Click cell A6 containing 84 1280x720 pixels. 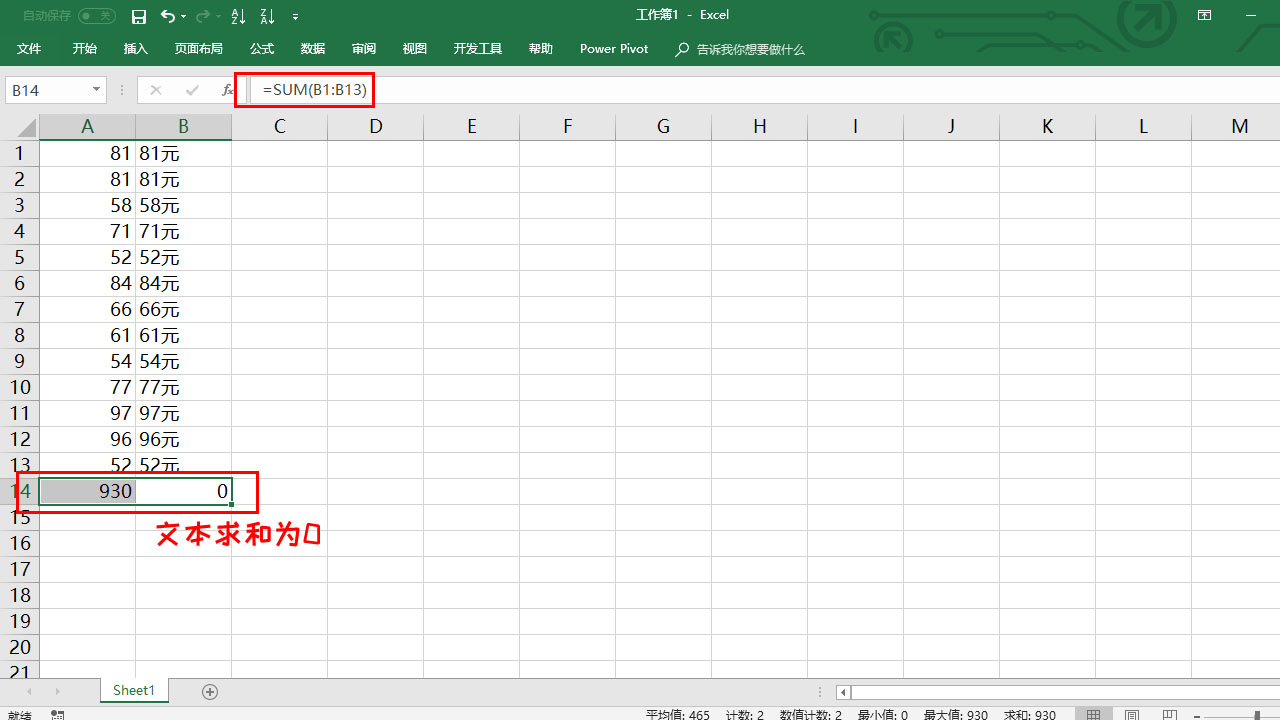[x=87, y=284]
